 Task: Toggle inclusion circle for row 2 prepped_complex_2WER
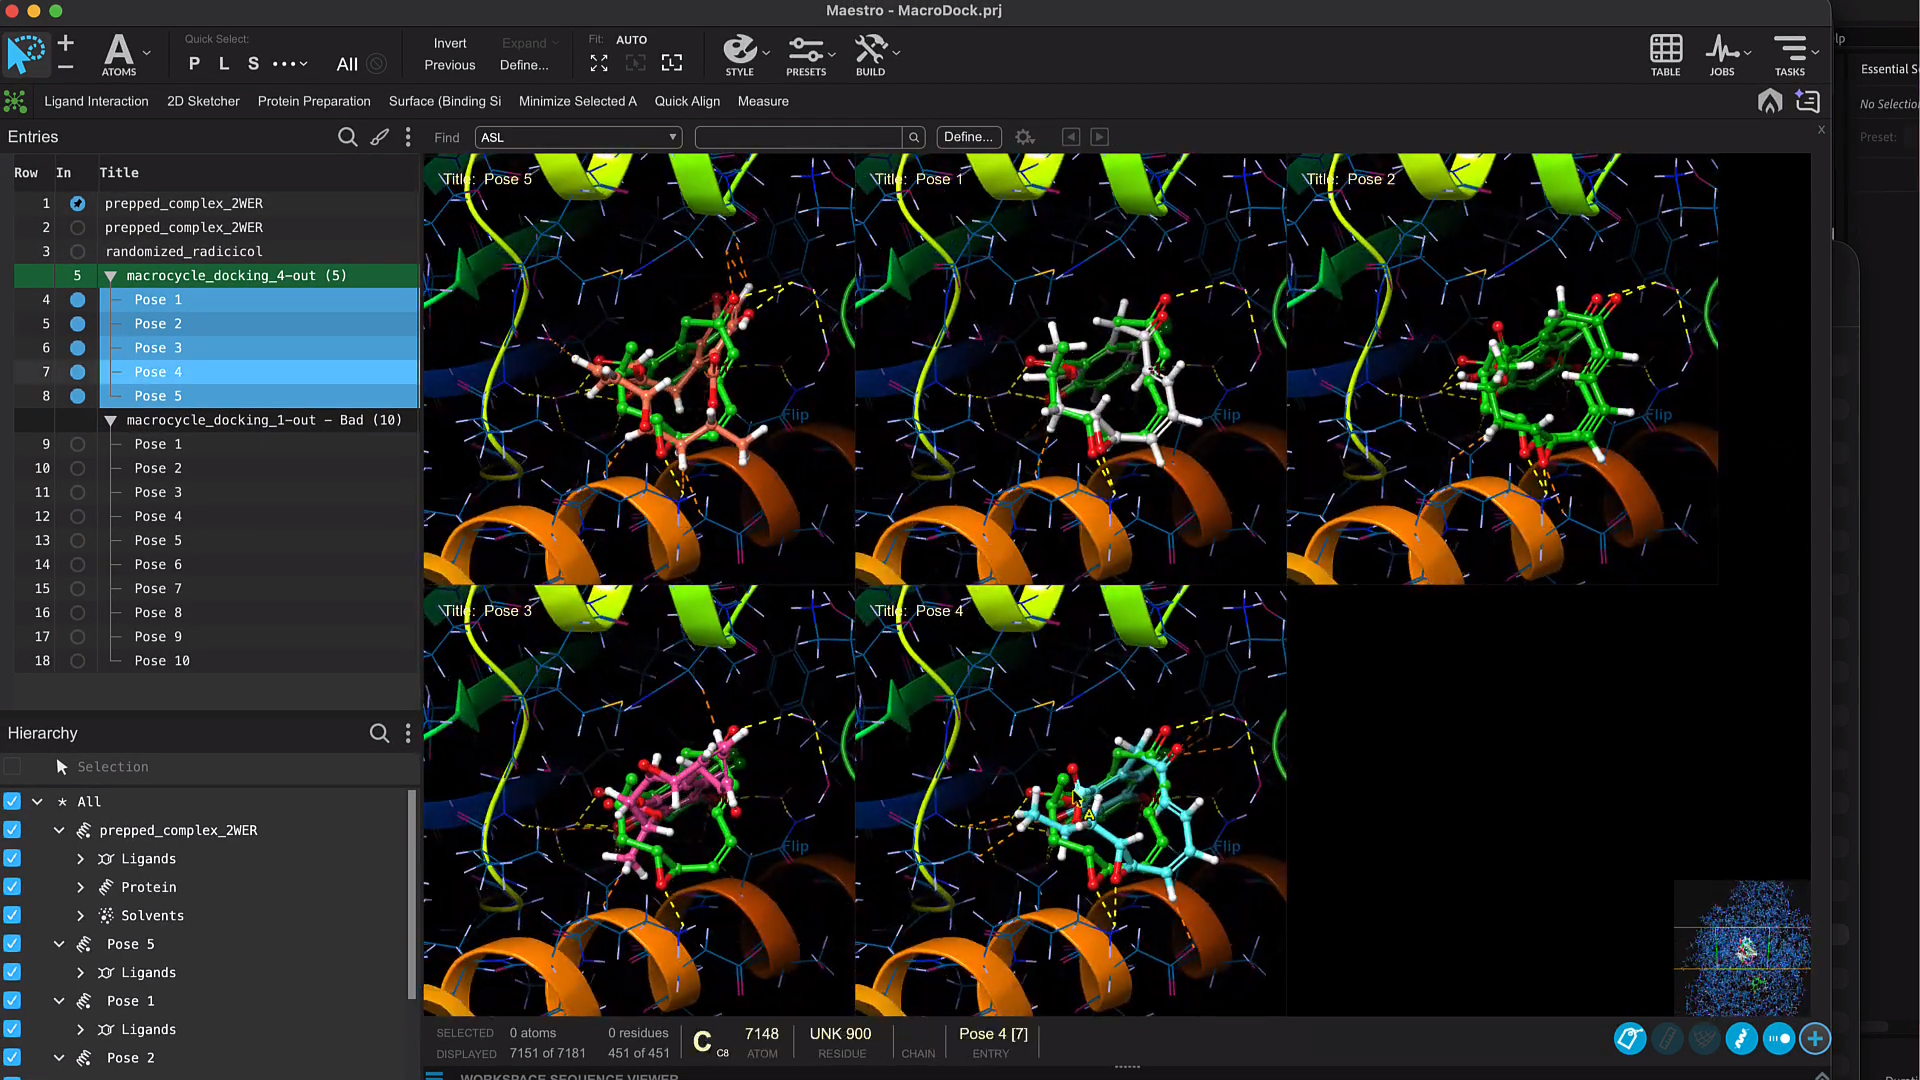(x=77, y=228)
